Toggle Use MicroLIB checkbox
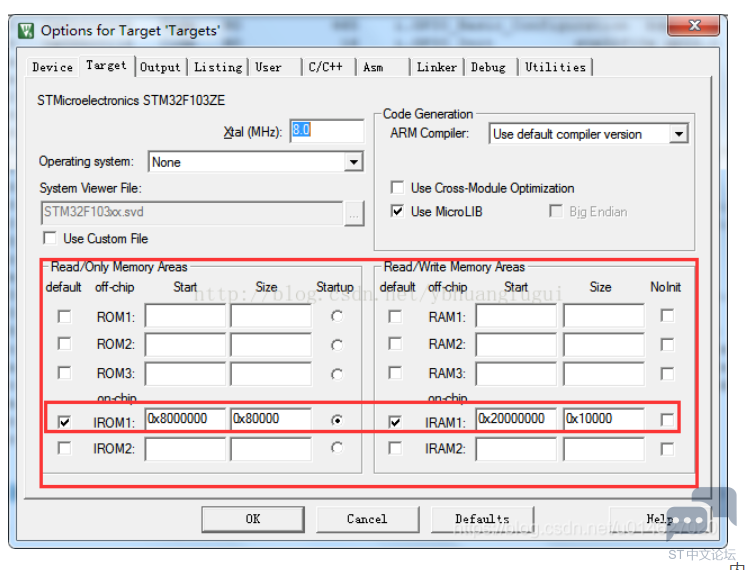 coord(397,211)
